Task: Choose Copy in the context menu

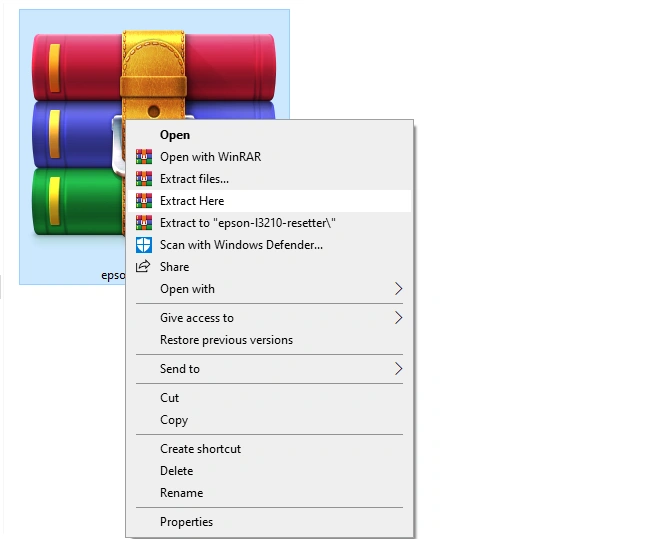Action: tap(269, 420)
